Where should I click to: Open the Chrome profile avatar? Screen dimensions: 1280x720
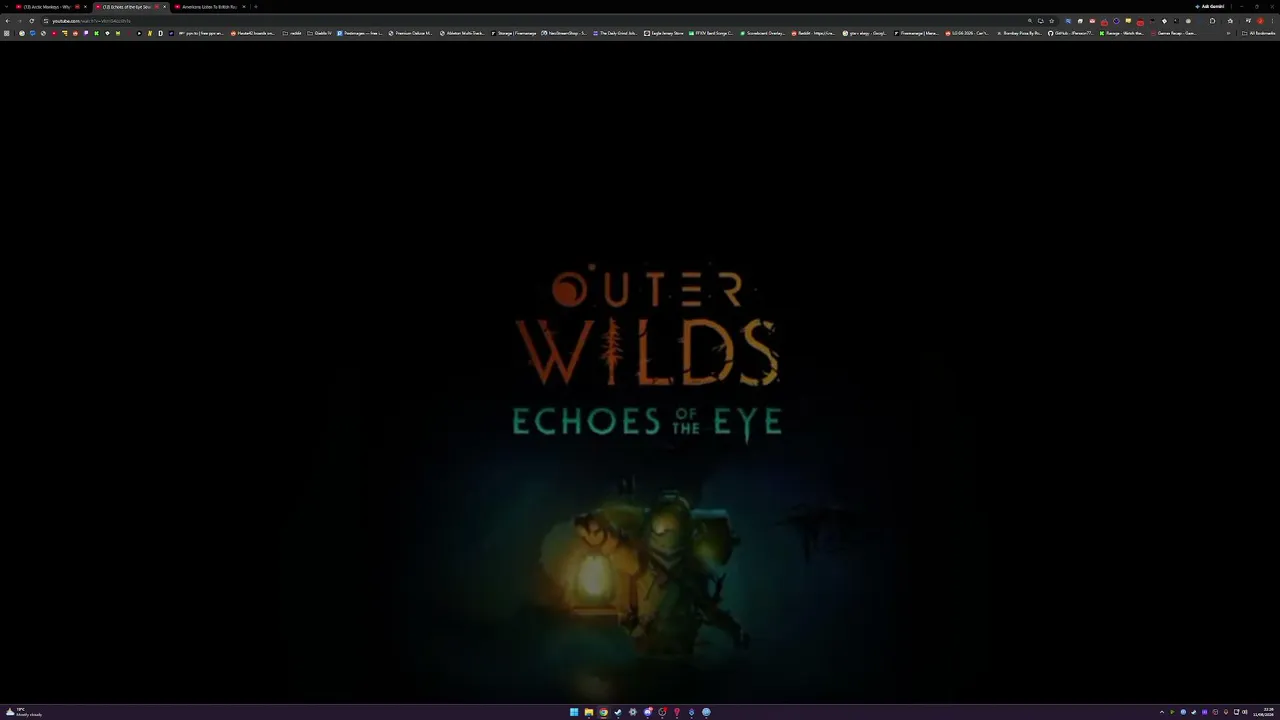(x=1260, y=21)
